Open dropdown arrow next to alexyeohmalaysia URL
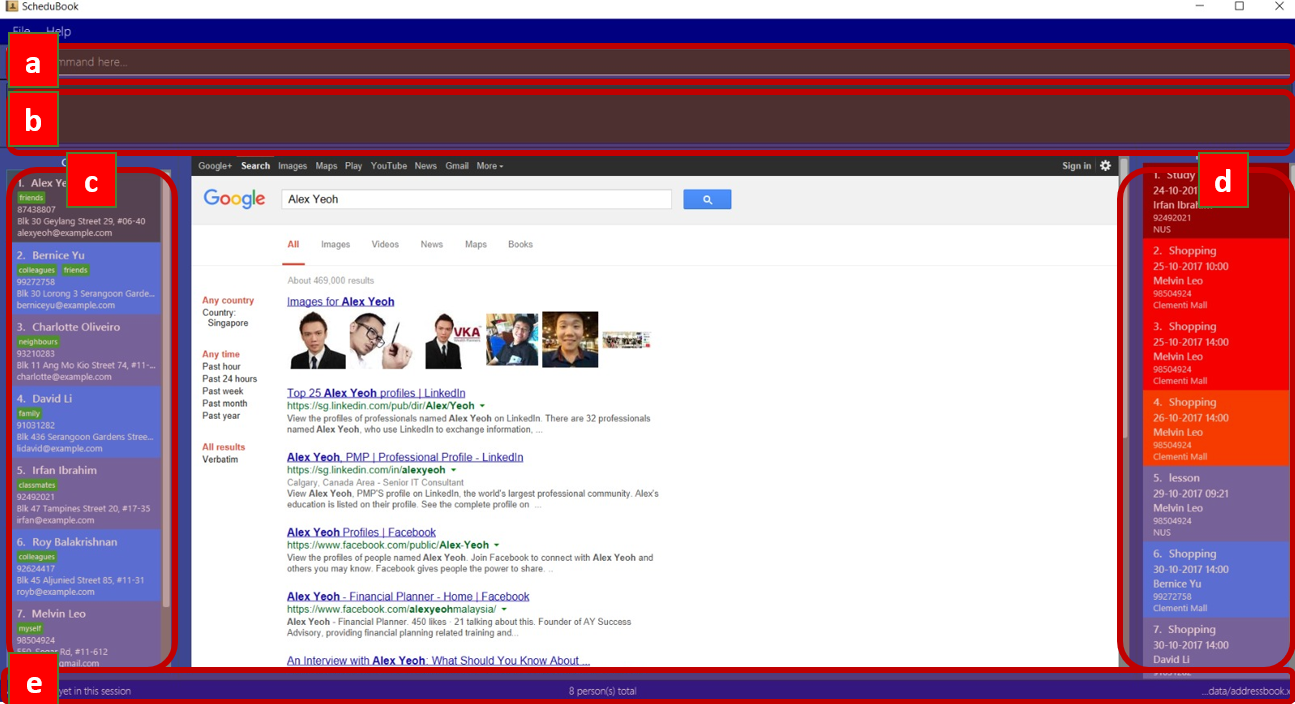This screenshot has width=1295, height=704. 504,609
